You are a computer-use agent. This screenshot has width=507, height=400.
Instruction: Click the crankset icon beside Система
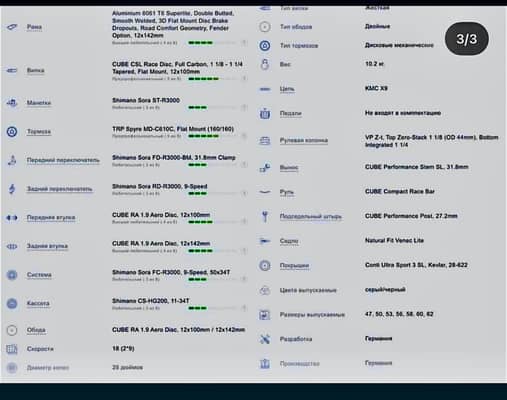pyautogui.click(x=12, y=275)
